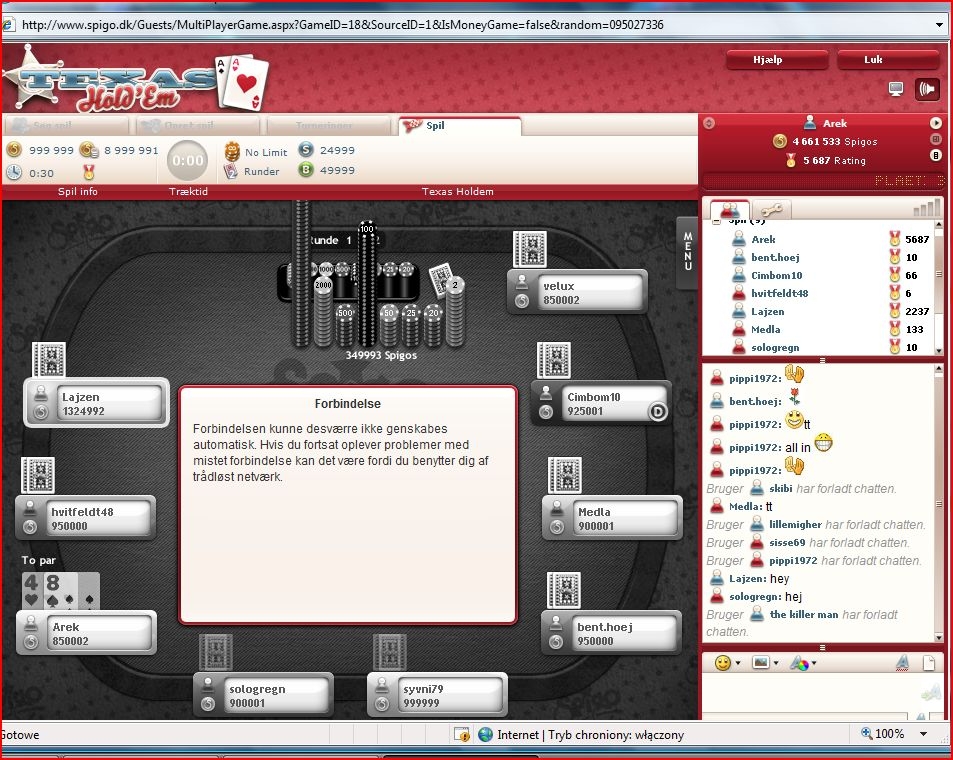
Task: Click the Hjælp button
Action: (x=768, y=60)
